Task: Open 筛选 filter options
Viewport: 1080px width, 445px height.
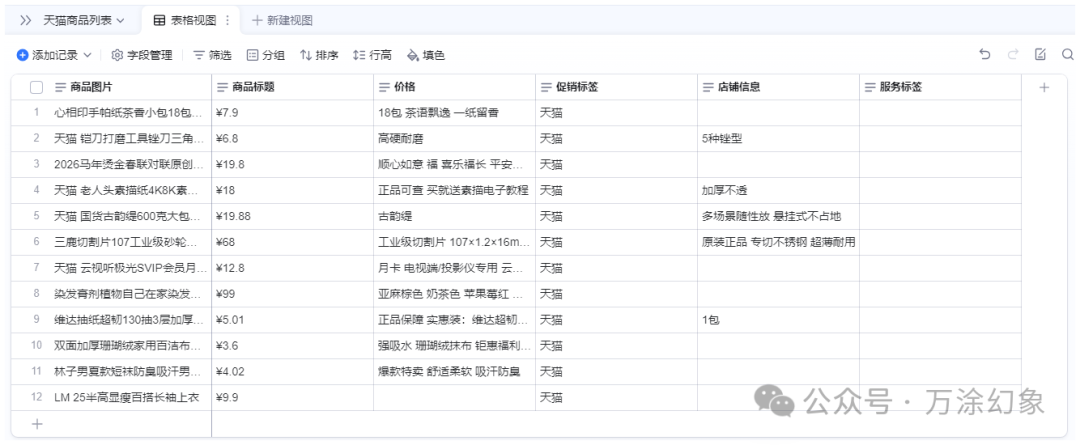Action: 212,55
